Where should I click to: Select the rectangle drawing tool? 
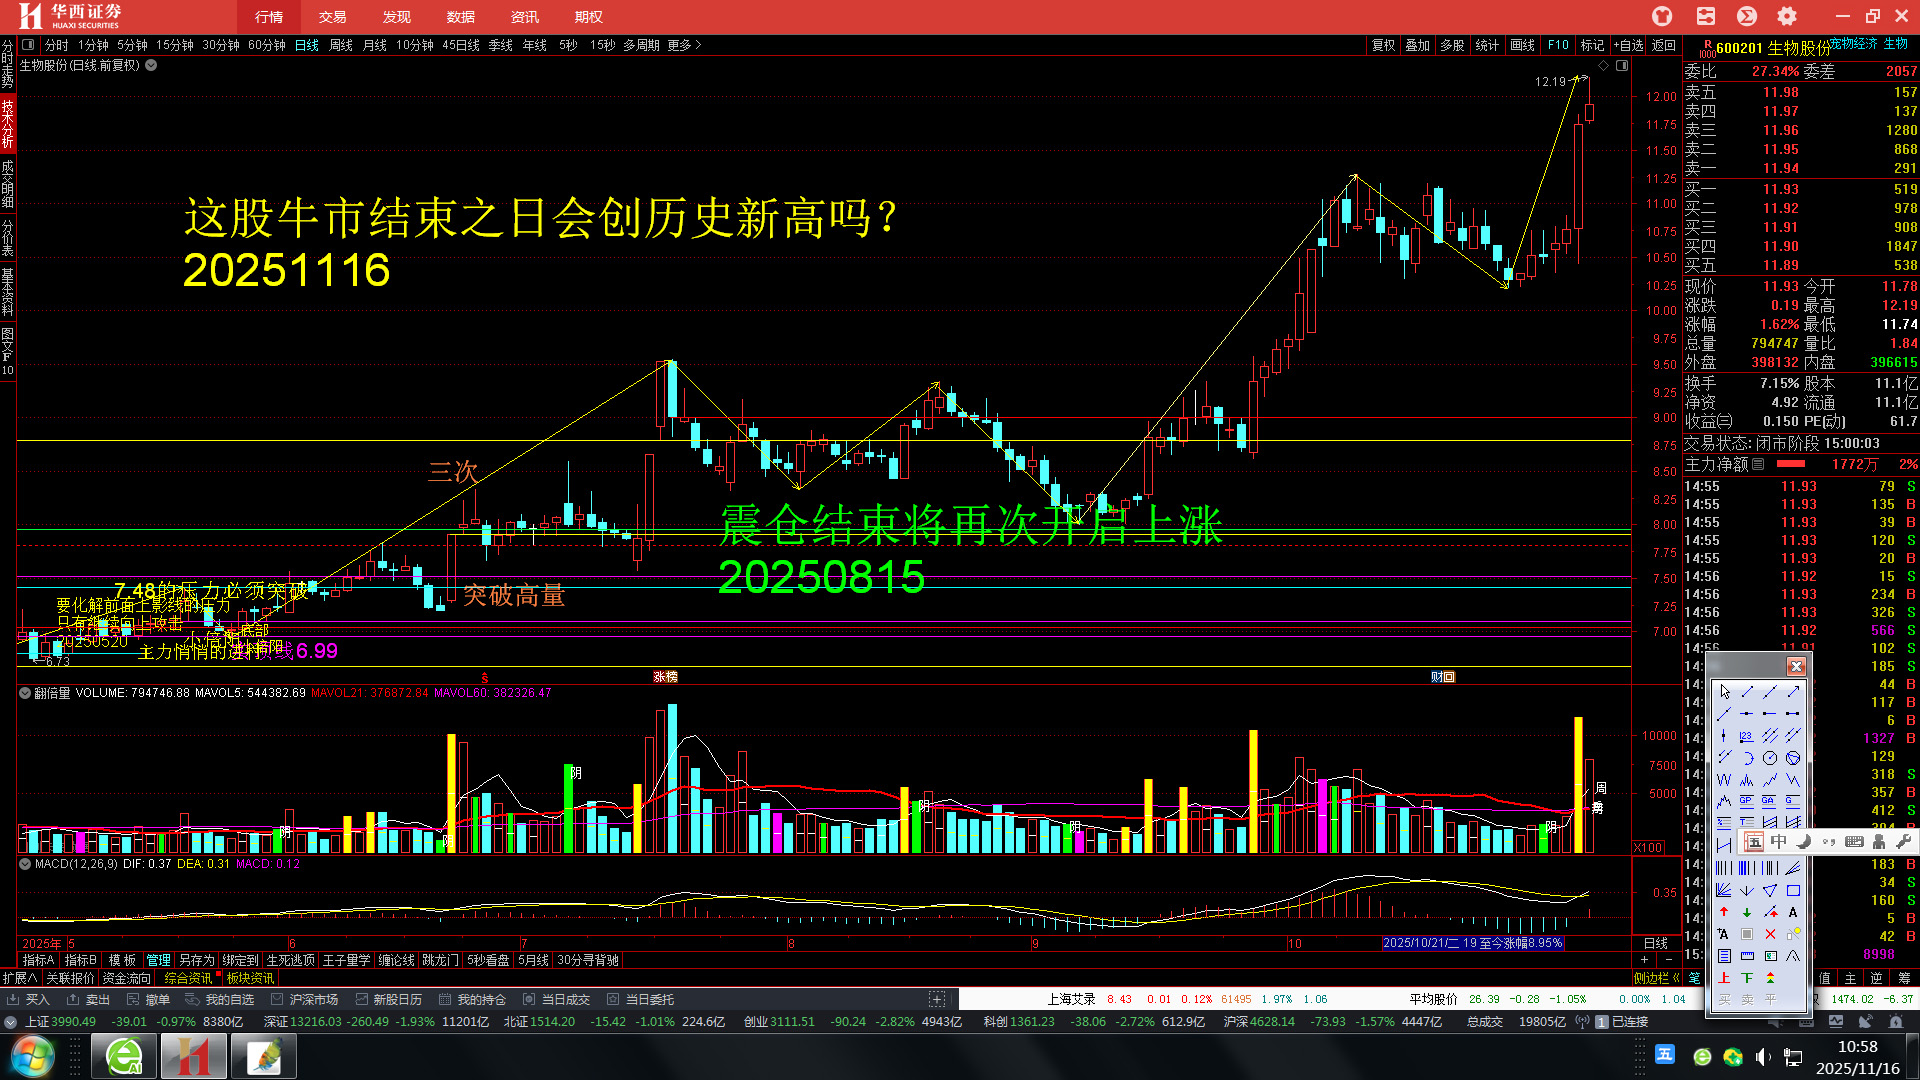pyautogui.click(x=1793, y=890)
